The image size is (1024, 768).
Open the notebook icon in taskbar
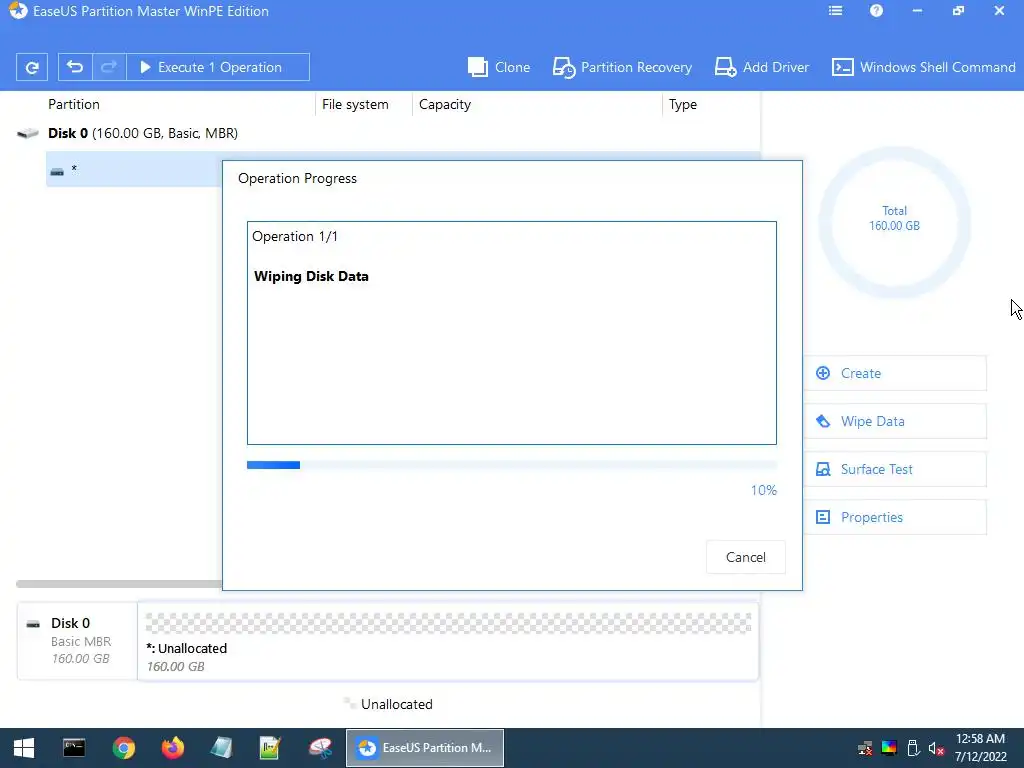221,748
